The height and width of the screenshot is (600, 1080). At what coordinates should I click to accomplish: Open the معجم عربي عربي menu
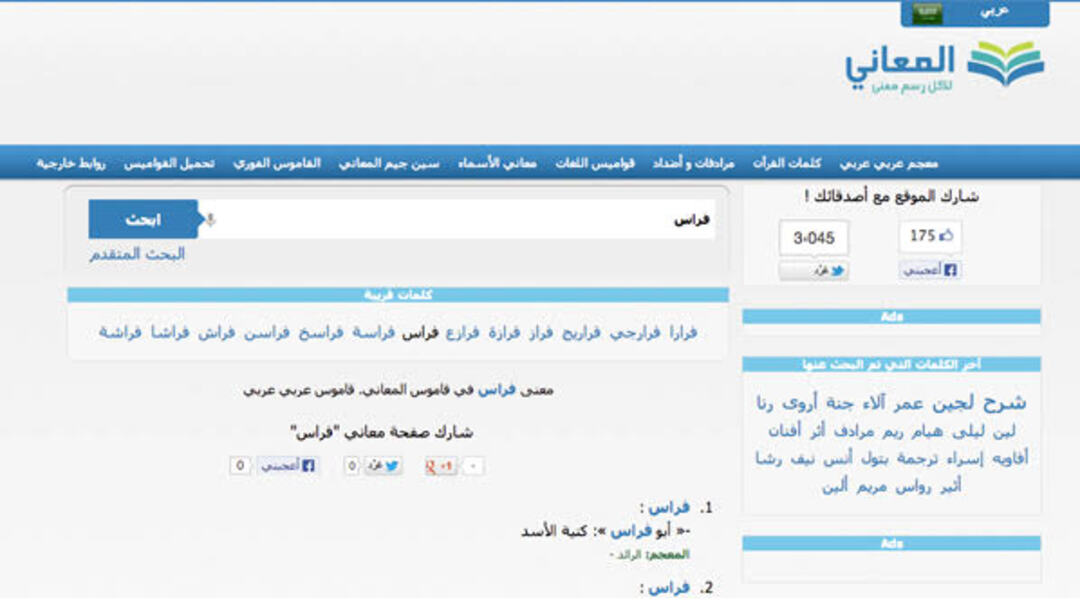[889, 163]
